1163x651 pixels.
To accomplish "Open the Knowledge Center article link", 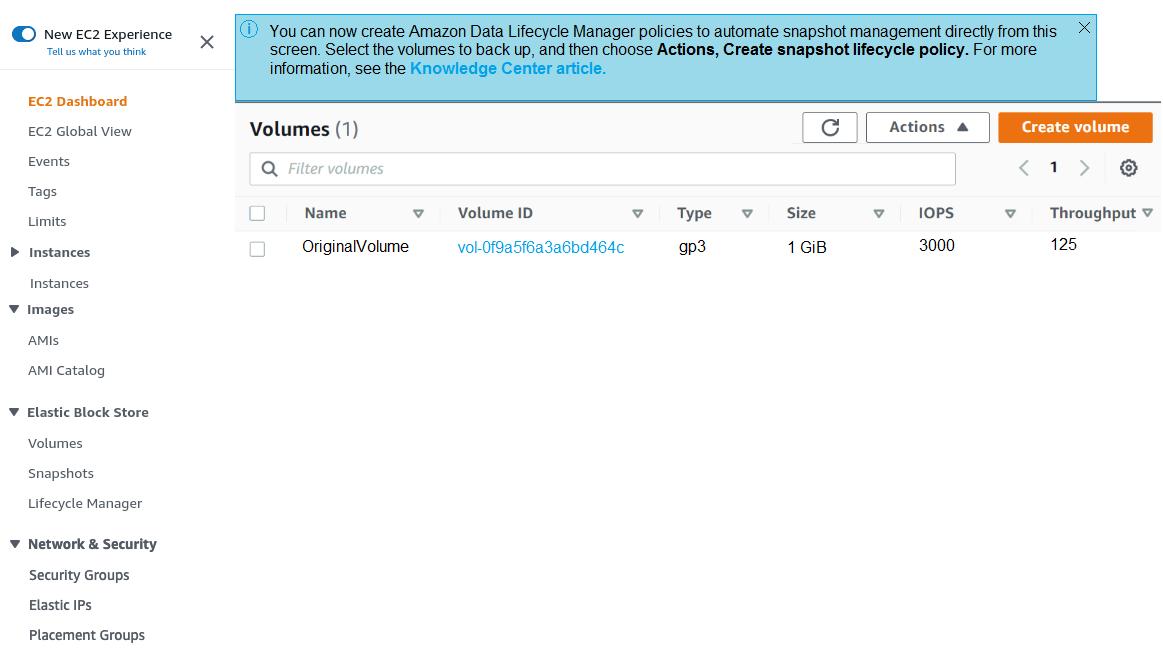I will pyautogui.click(x=507, y=69).
